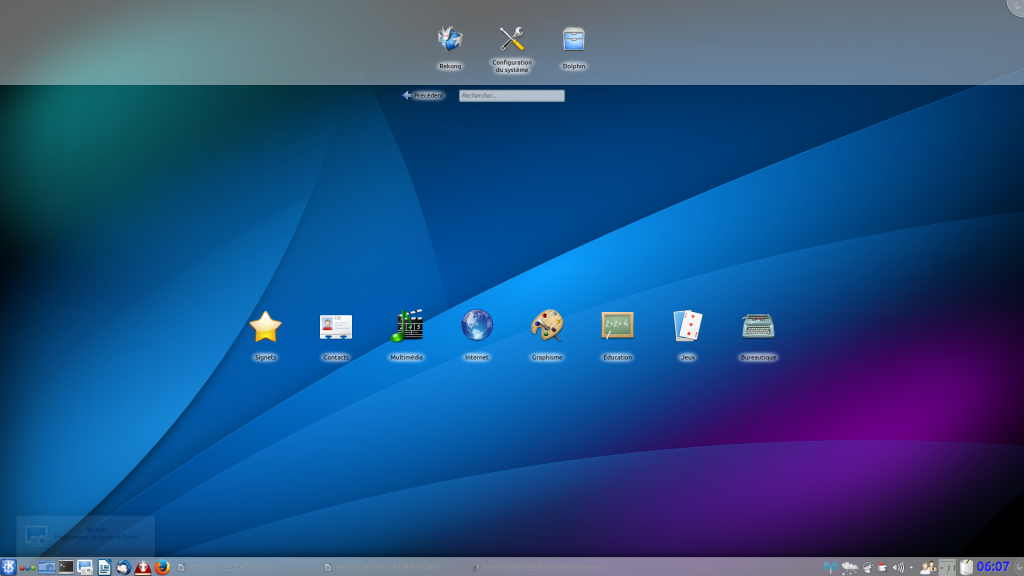Viewport: 1024px width, 576px height.
Task: Open the wireless network tray icon
Action: (x=830, y=567)
